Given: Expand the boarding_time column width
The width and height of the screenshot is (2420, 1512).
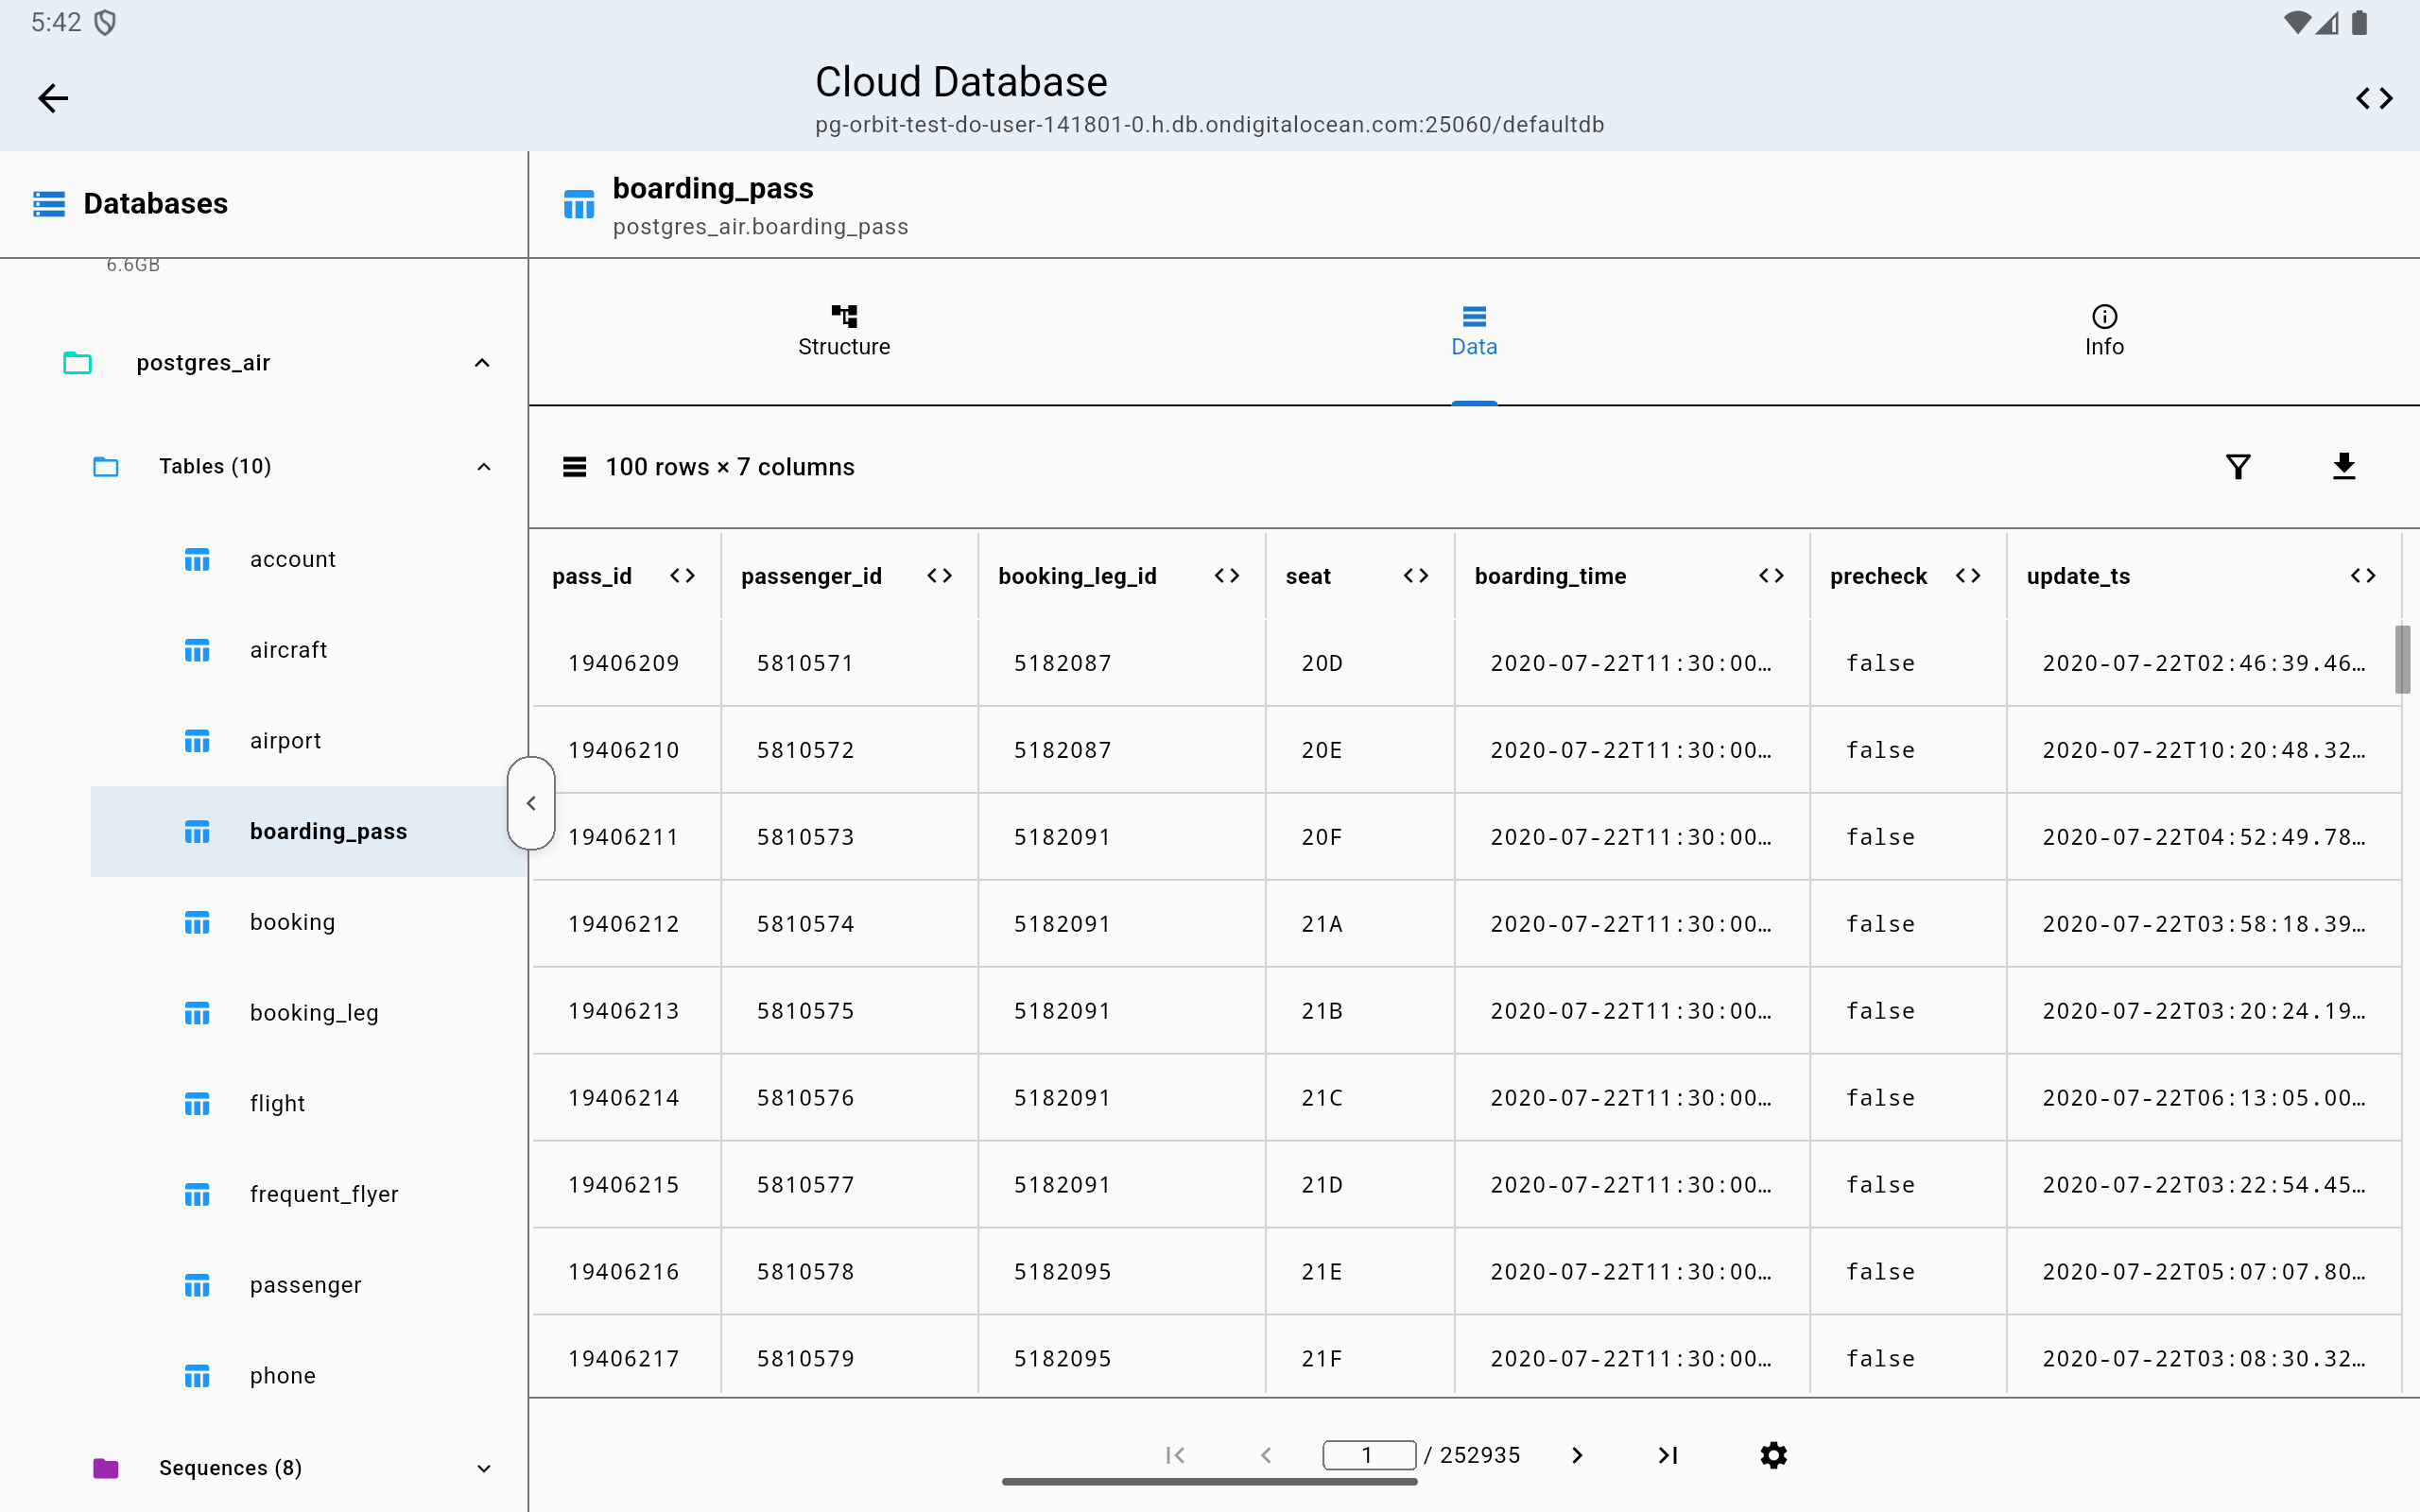Looking at the screenshot, I should coord(1771,576).
